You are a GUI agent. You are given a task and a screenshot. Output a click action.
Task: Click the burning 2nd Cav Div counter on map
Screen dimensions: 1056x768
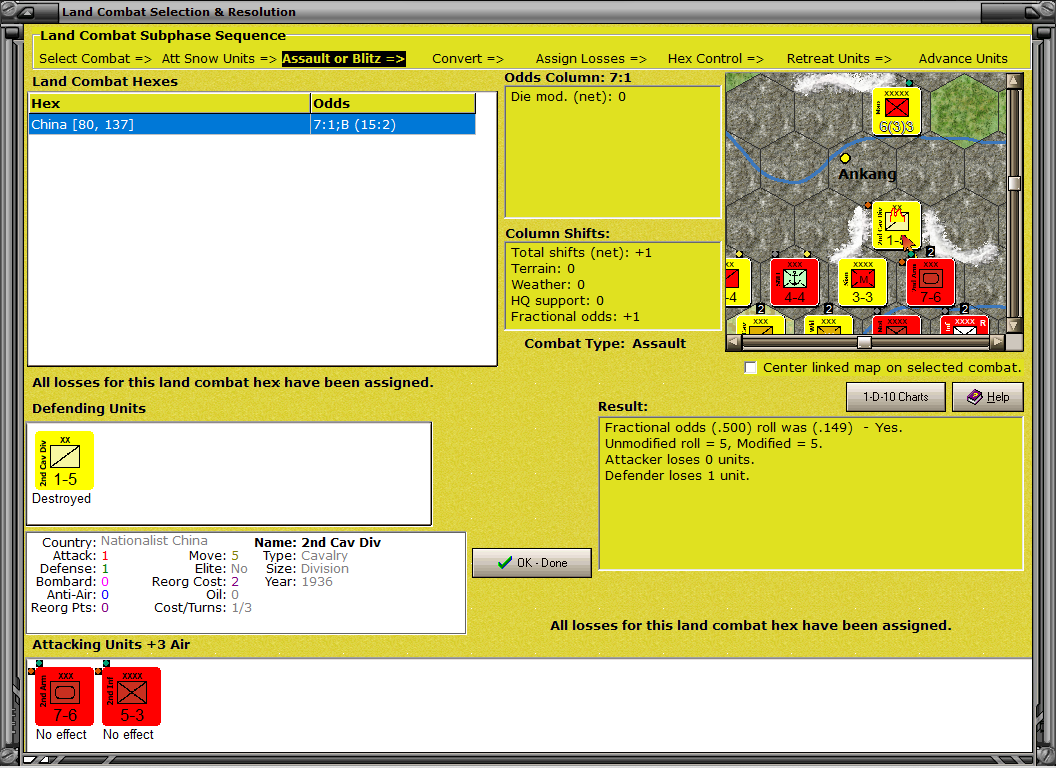[896, 225]
